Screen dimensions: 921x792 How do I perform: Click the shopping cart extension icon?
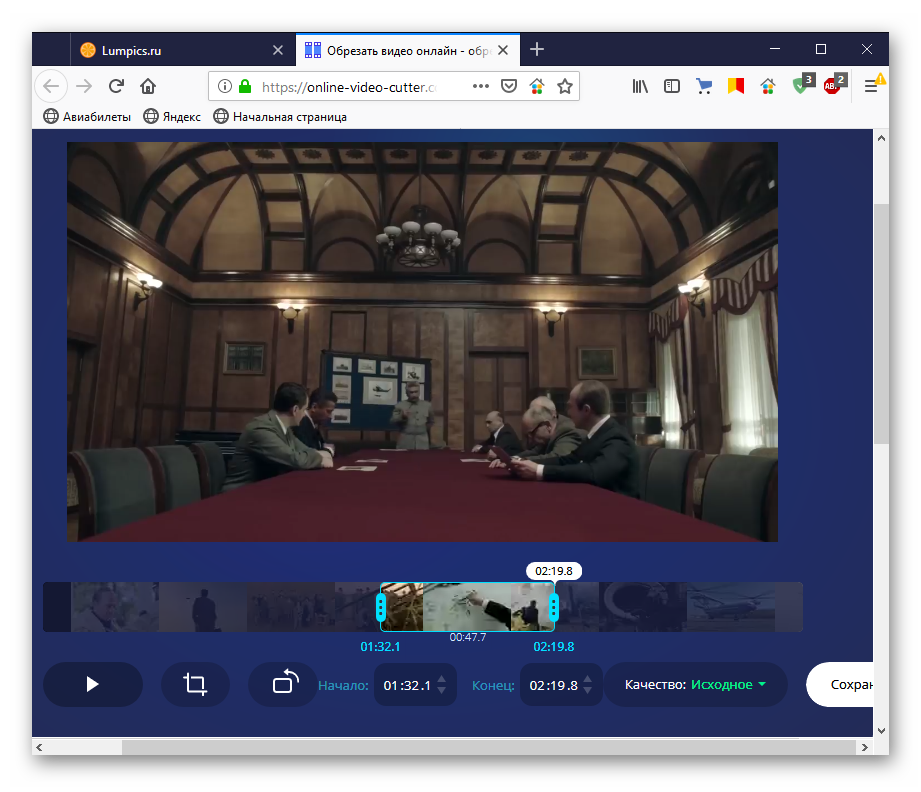[x=704, y=86]
